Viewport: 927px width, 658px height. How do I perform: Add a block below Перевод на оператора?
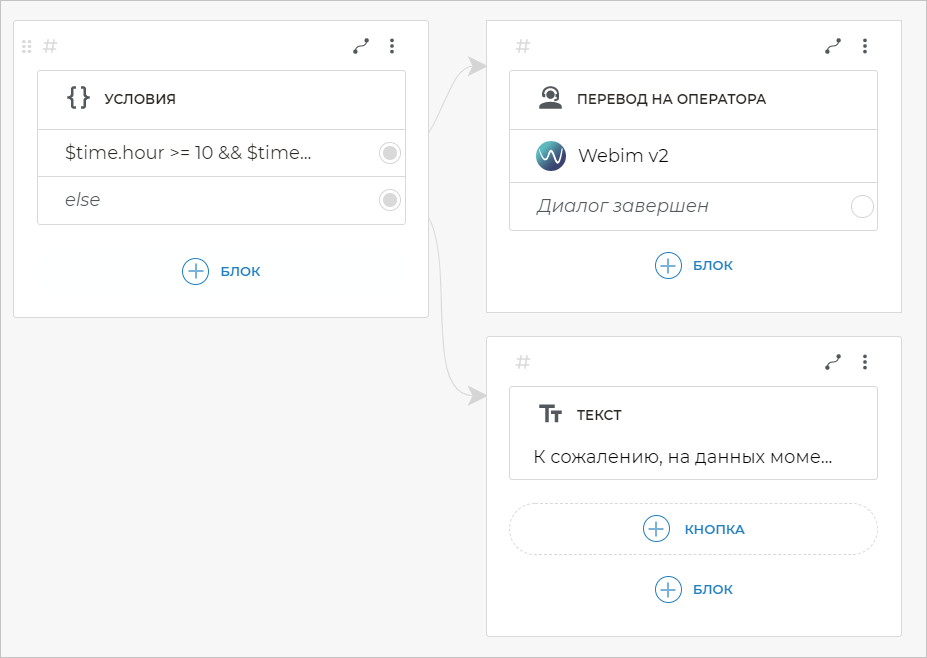click(693, 265)
